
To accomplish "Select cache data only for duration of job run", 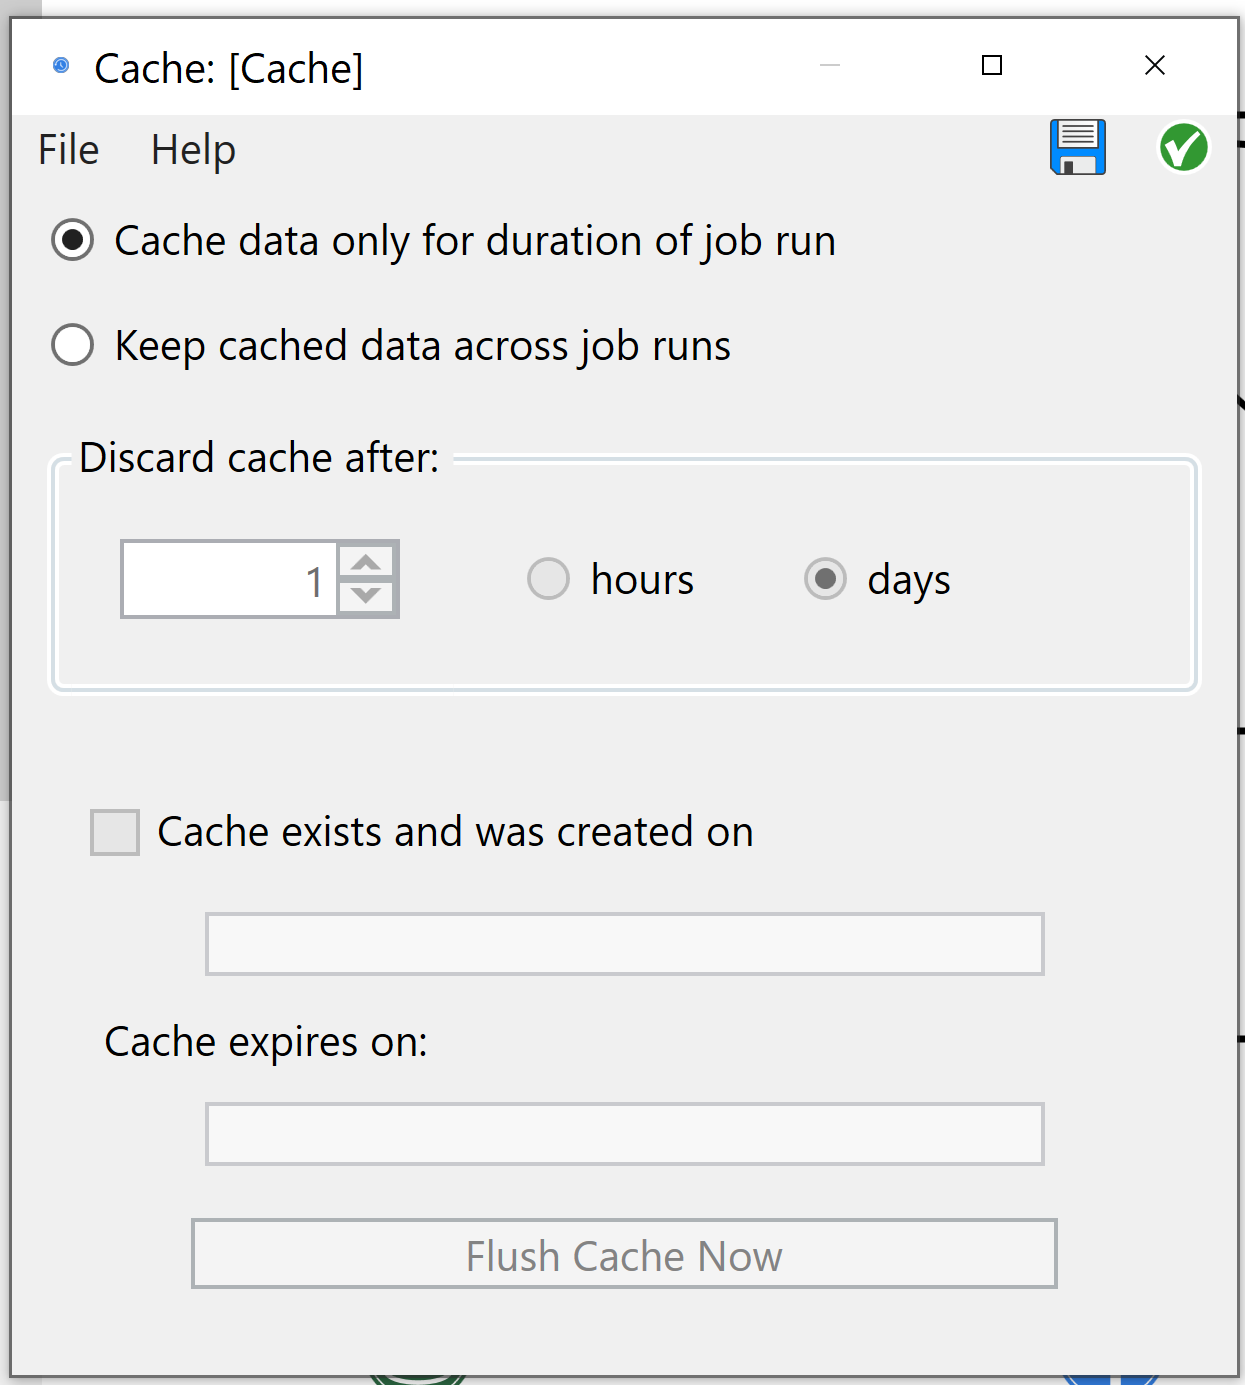I will pyautogui.click(x=71, y=240).
